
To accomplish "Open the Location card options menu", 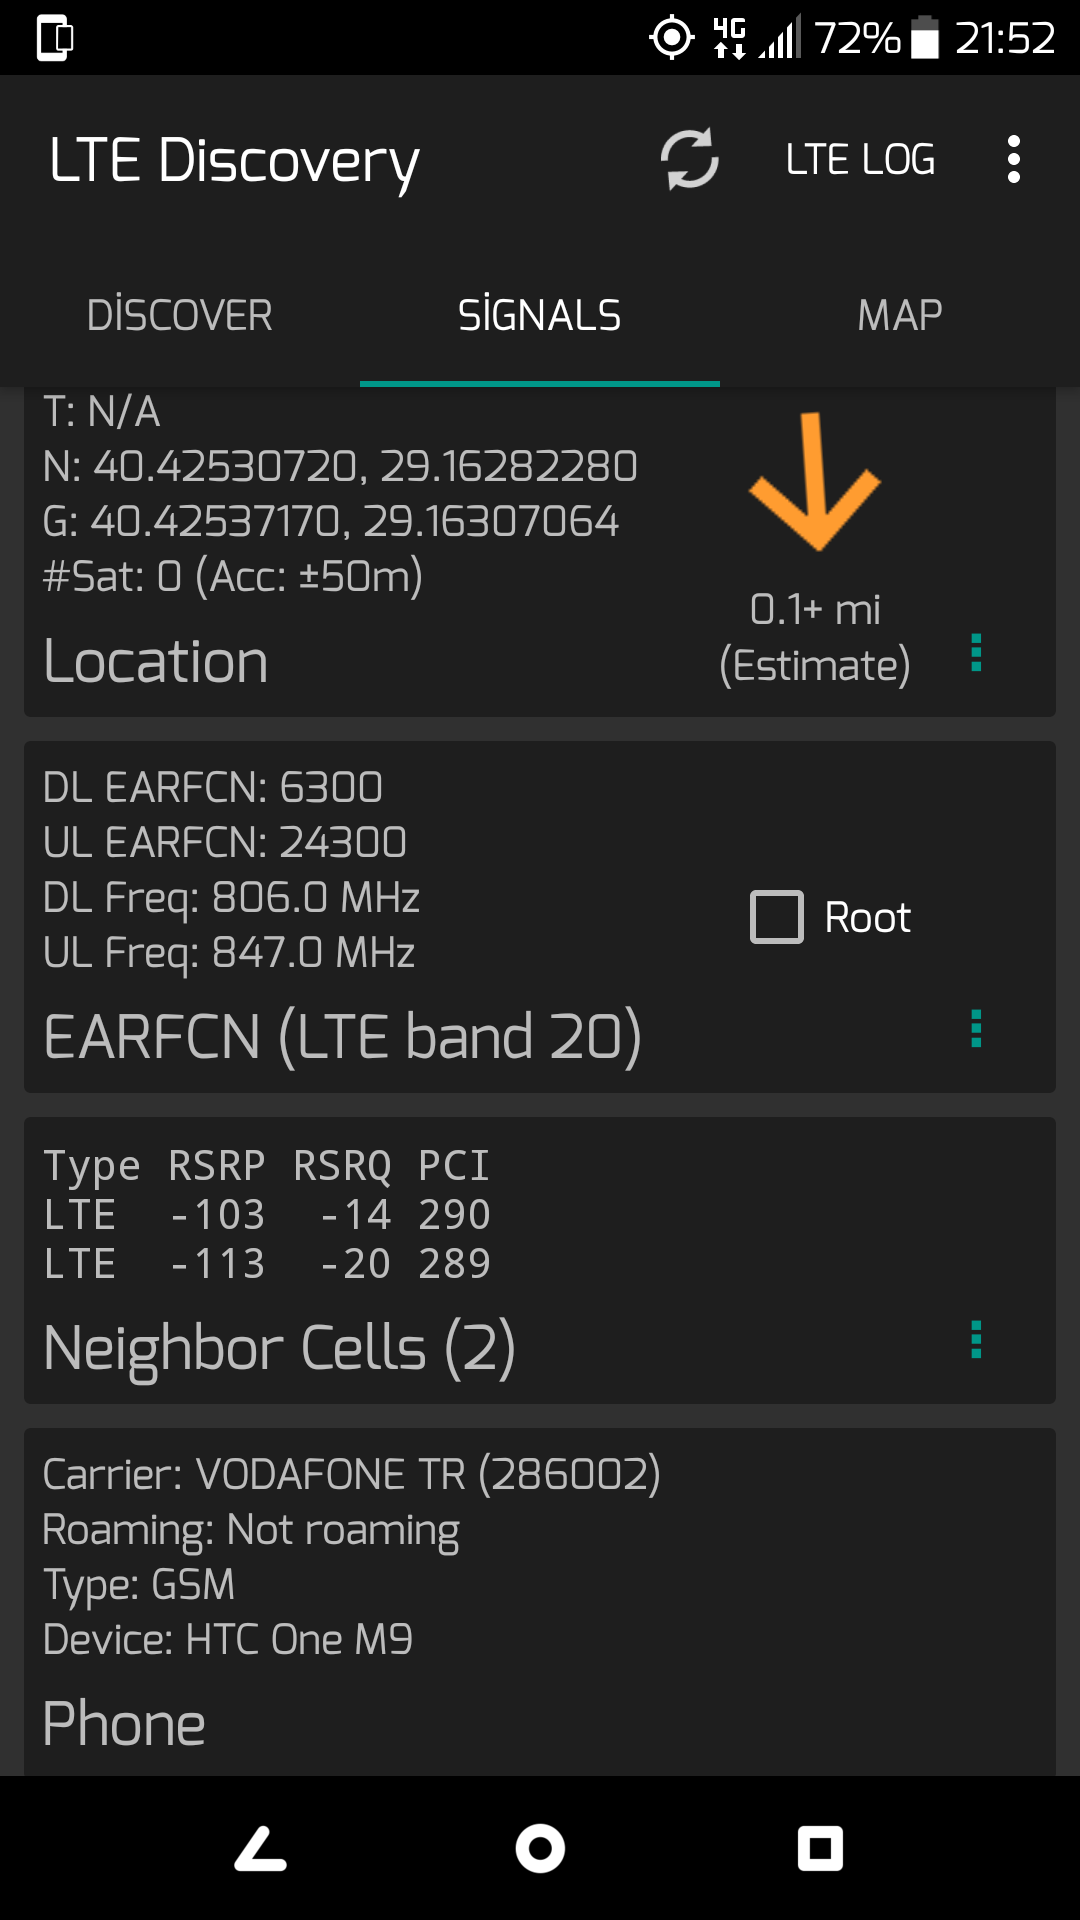I will tap(976, 653).
